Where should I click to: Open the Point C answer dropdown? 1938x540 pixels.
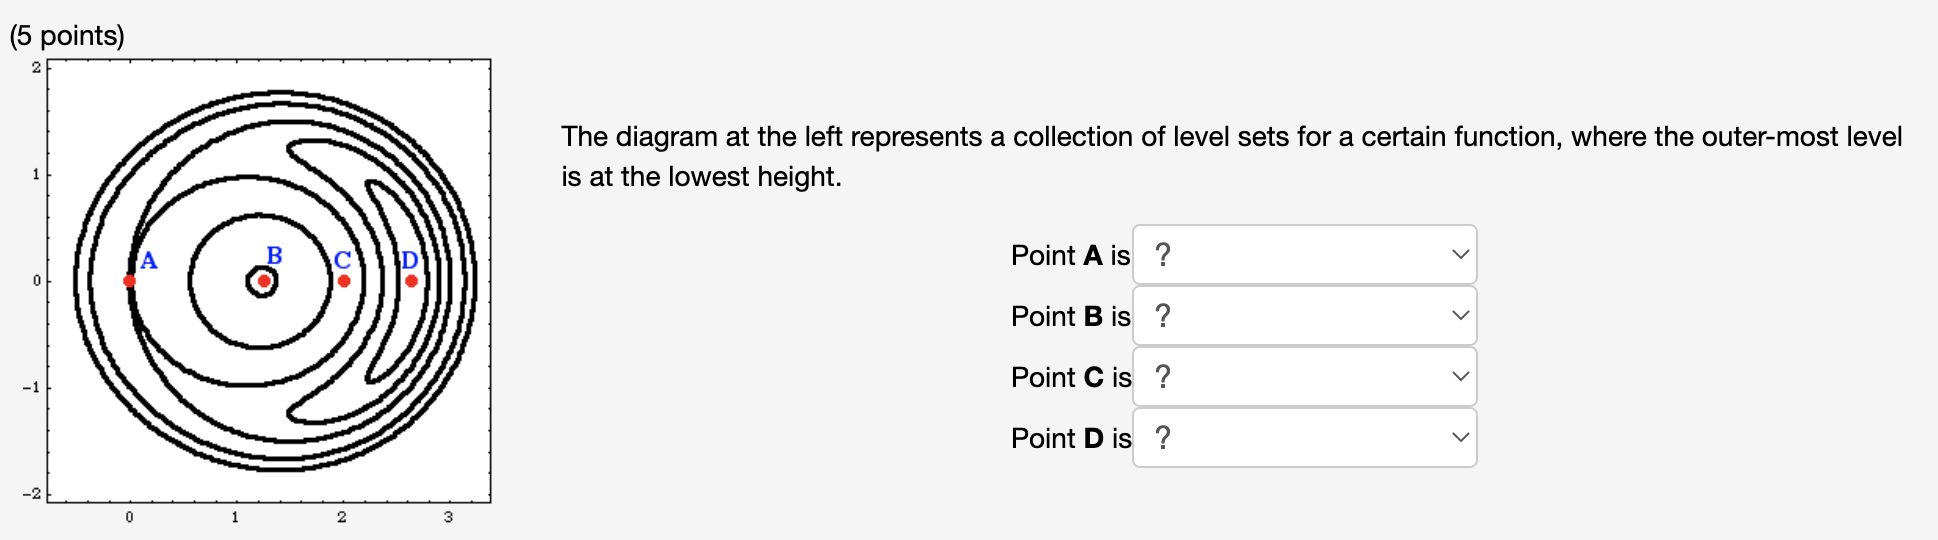1304,377
